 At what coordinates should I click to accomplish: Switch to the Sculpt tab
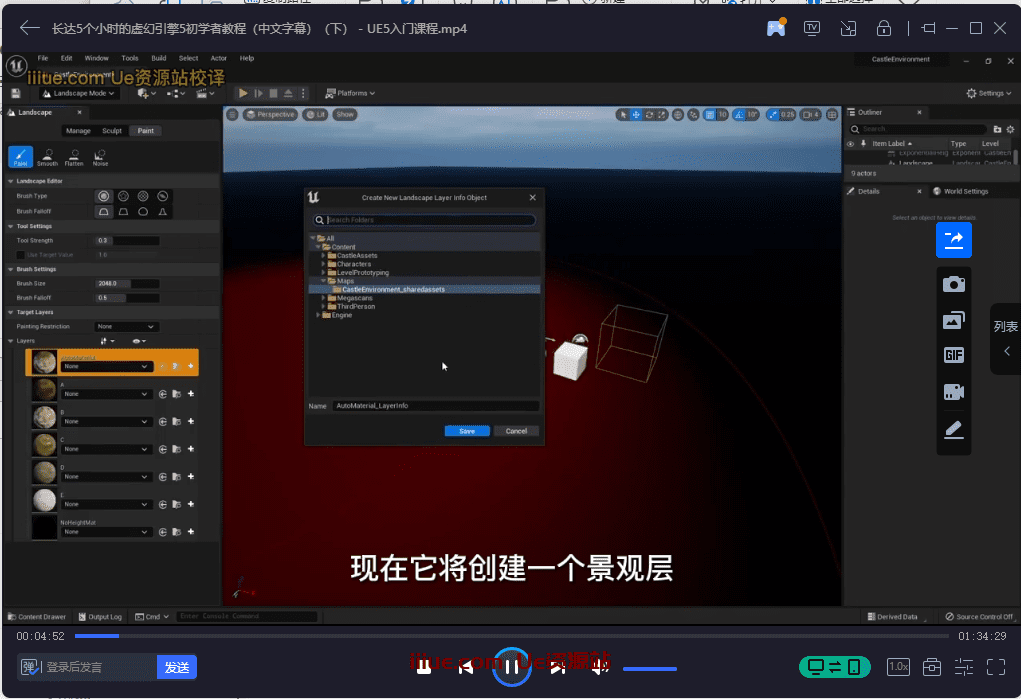(112, 131)
